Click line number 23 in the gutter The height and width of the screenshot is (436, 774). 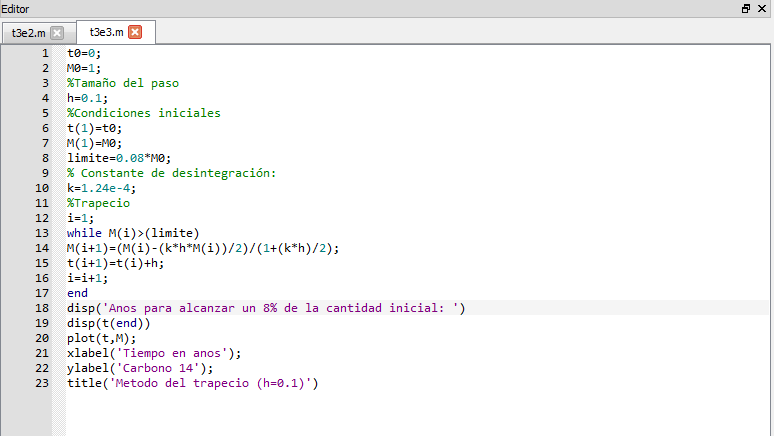coord(43,383)
